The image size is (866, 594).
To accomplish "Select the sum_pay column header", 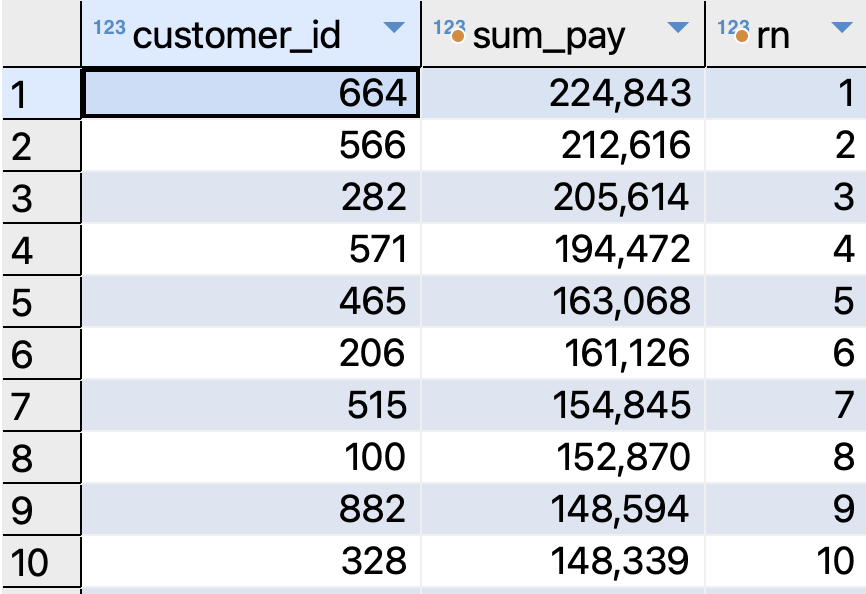I will [563, 34].
